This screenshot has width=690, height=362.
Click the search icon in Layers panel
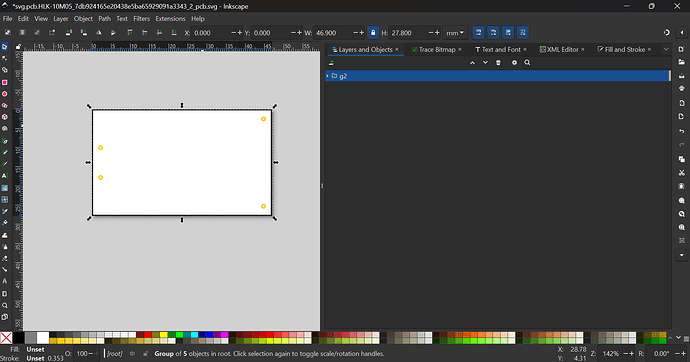point(527,63)
